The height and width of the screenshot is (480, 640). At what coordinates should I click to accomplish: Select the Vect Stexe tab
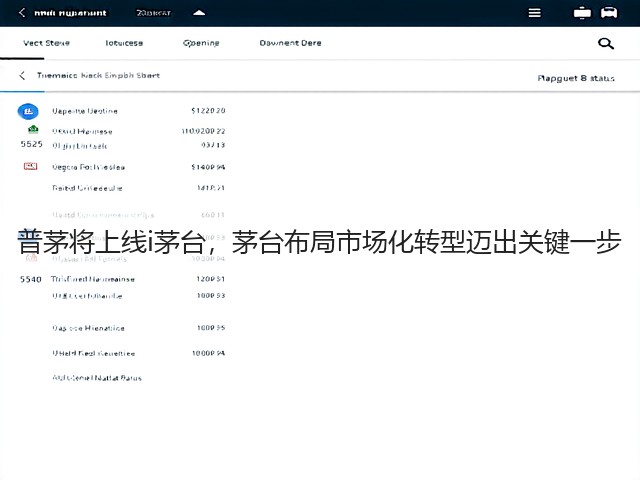tap(46, 43)
